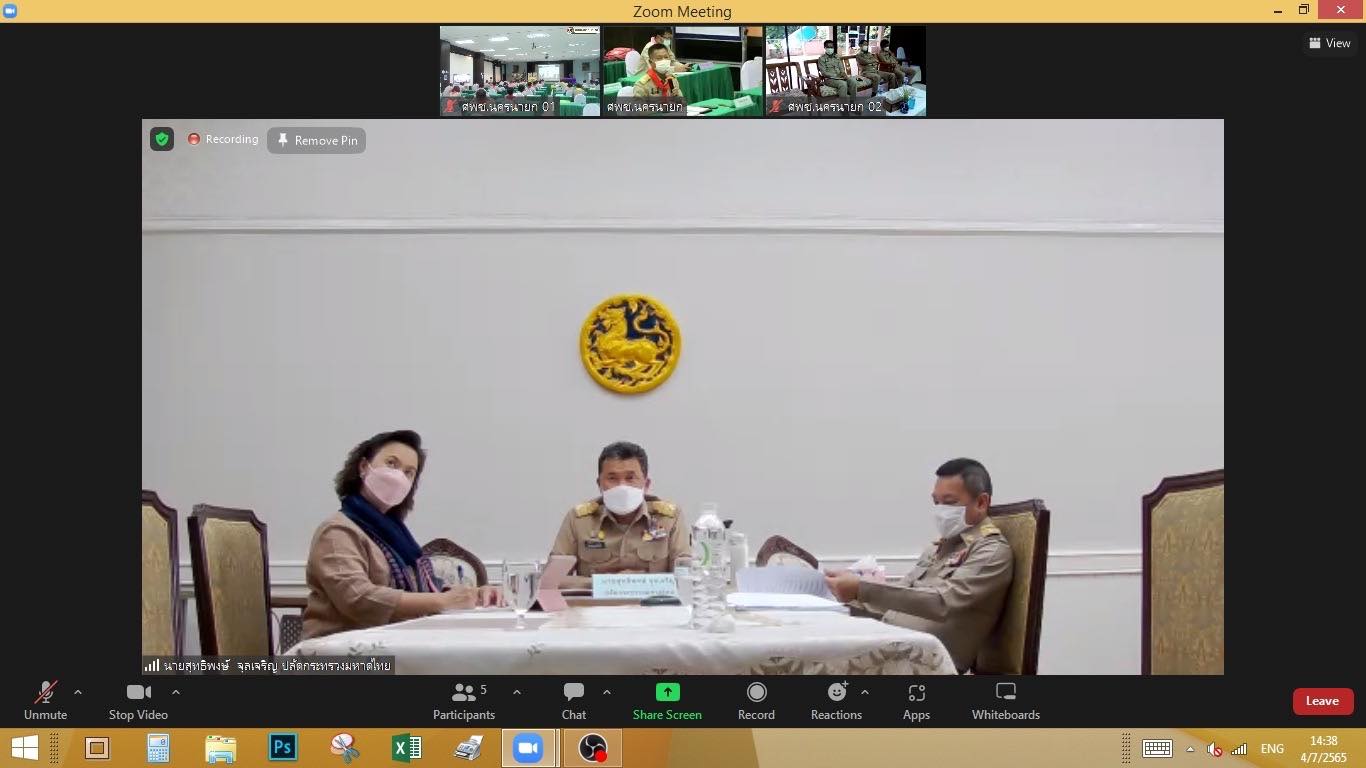Expand video options arrow next to Stop Video
This screenshot has height=768, width=1366.
[176, 692]
